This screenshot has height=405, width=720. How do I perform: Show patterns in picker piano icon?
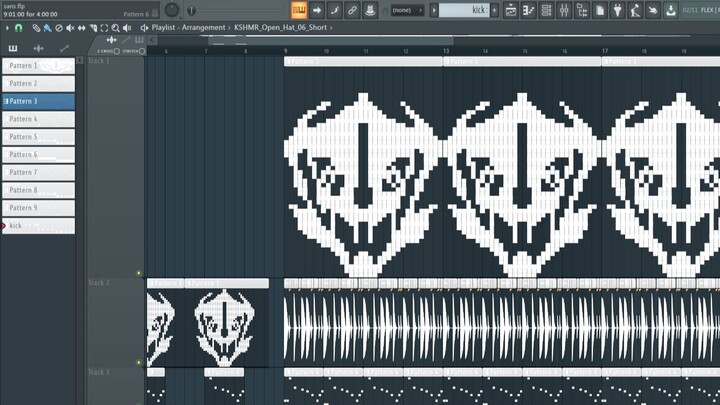[13, 48]
